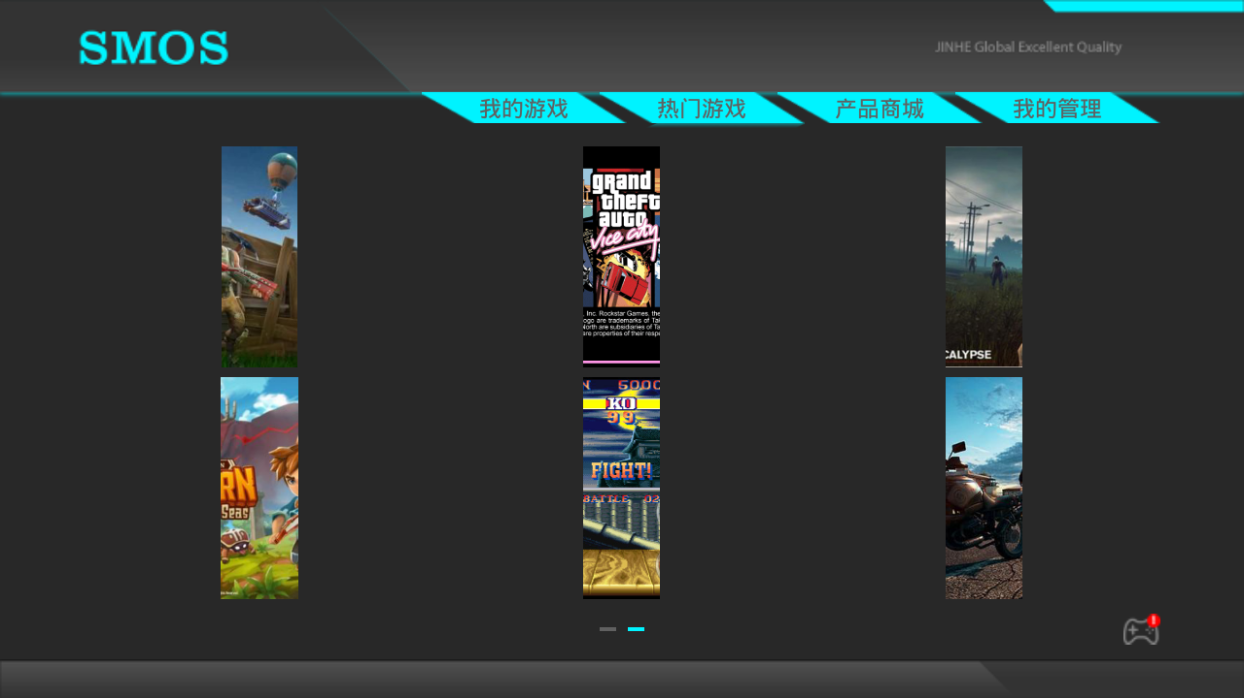The width and height of the screenshot is (1244, 698).
Task: Select the second cyan page indicator
Action: [636, 629]
